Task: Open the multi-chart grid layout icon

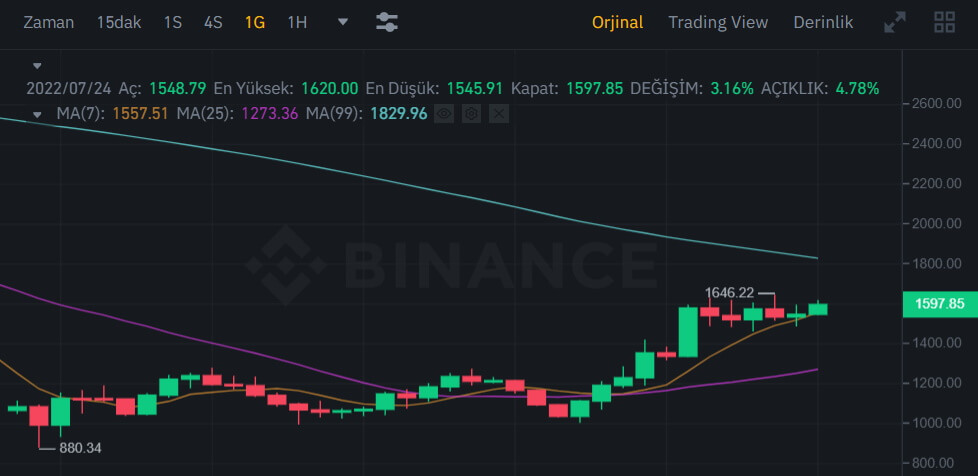Action: tap(944, 22)
